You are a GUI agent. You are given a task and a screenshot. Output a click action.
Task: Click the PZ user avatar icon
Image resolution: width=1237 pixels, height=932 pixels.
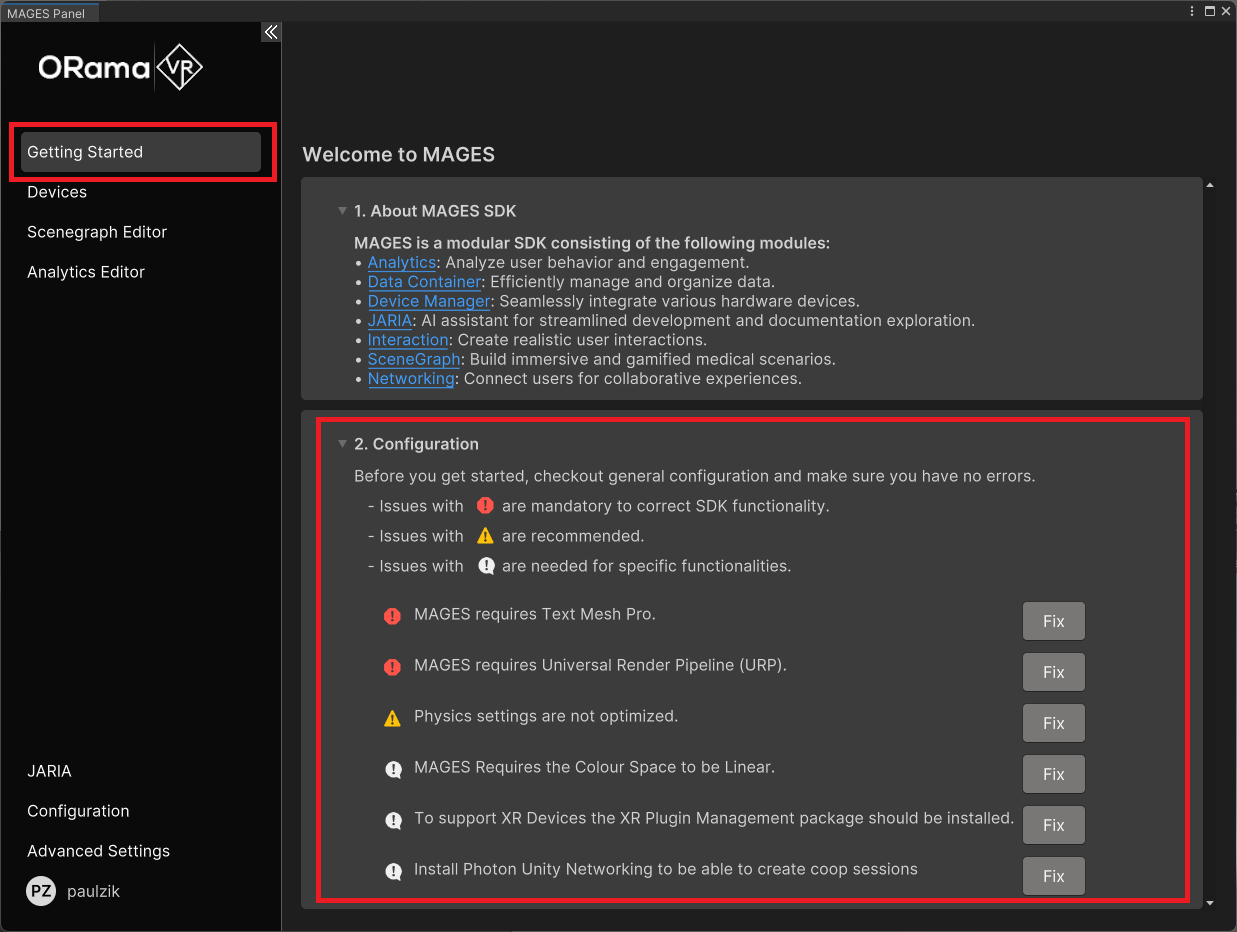click(41, 891)
